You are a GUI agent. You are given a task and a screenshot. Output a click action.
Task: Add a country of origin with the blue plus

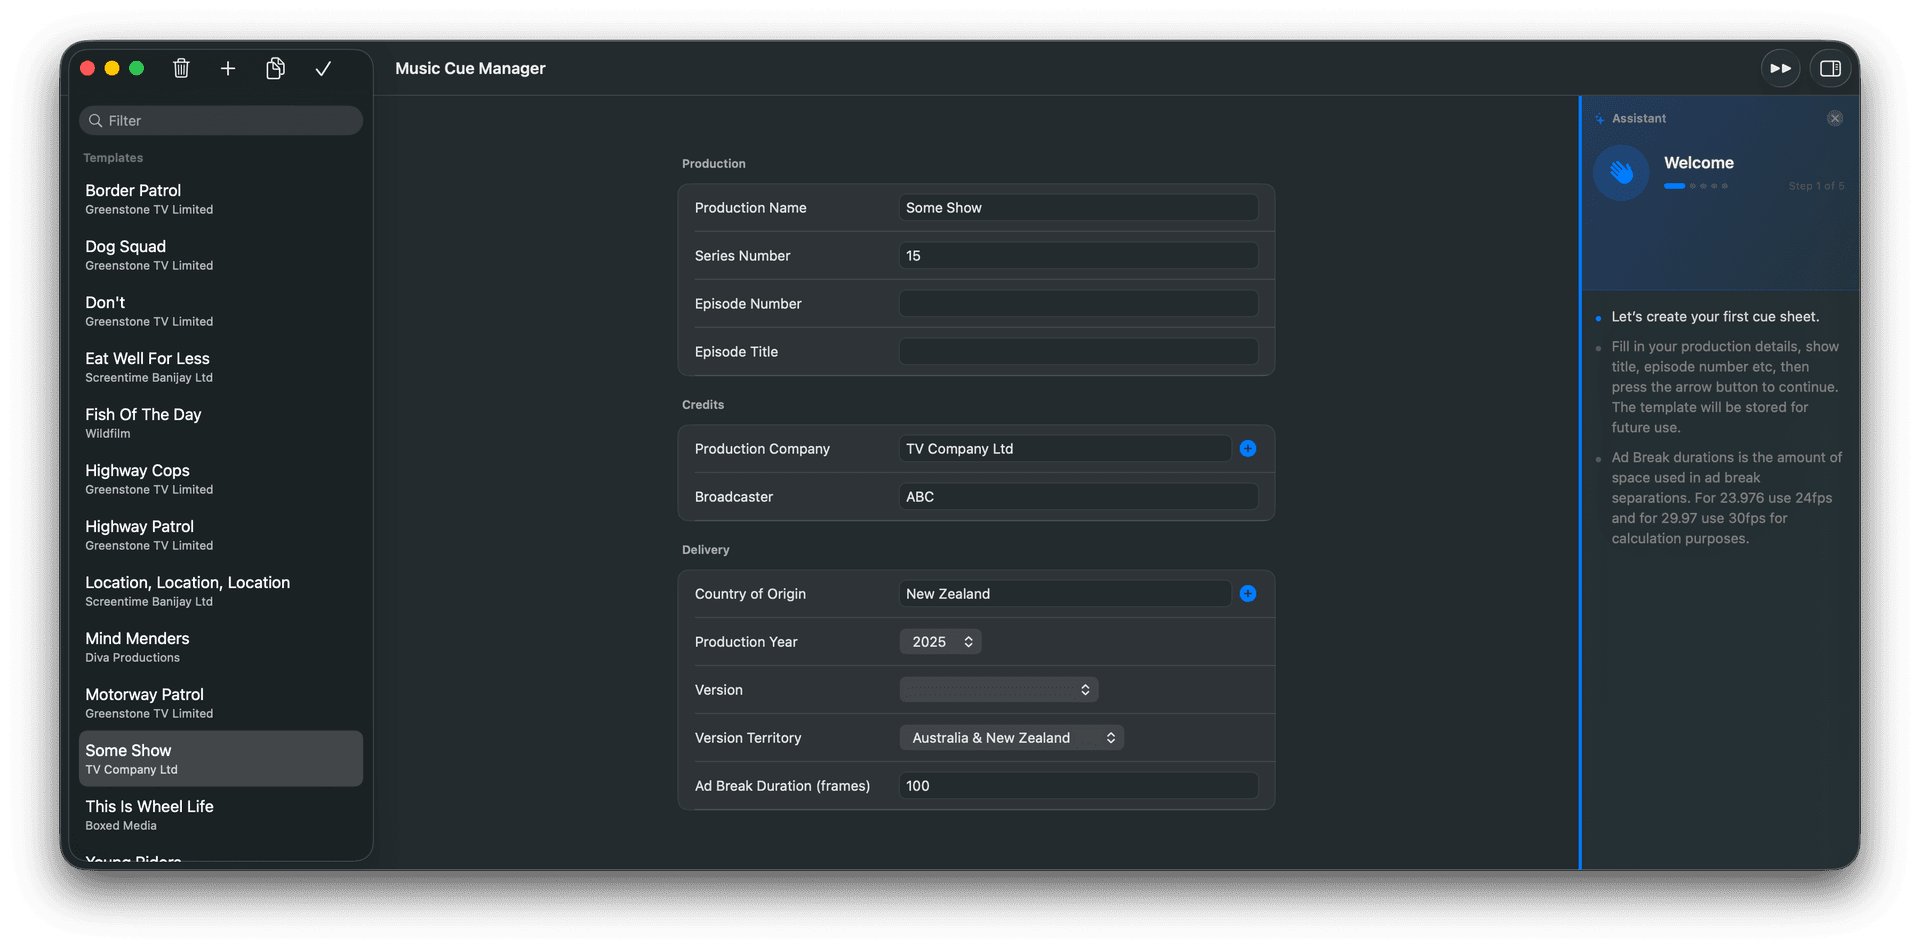click(1247, 593)
